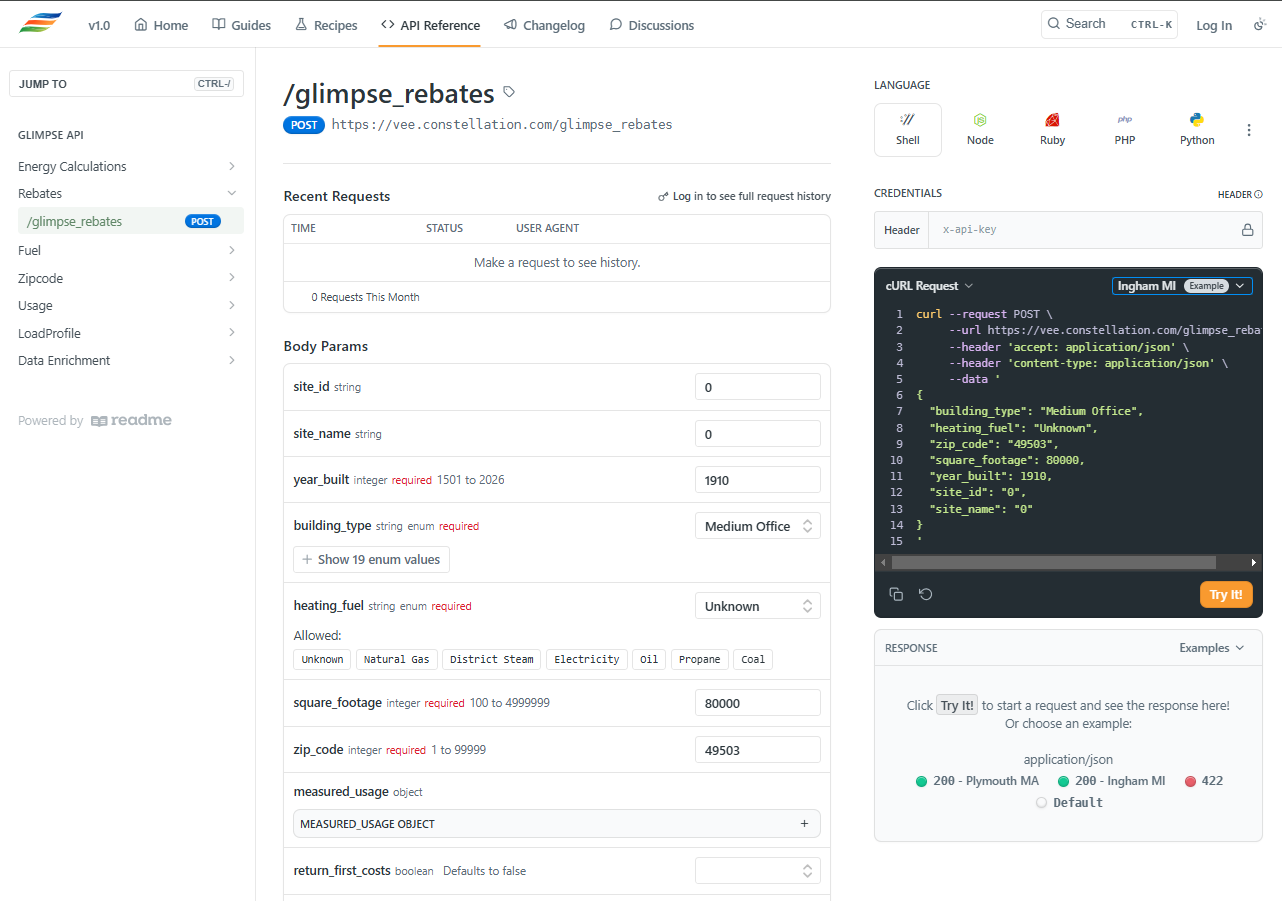Click the Constellation logo icon
This screenshot has width=1282, height=901.
click(41, 24)
